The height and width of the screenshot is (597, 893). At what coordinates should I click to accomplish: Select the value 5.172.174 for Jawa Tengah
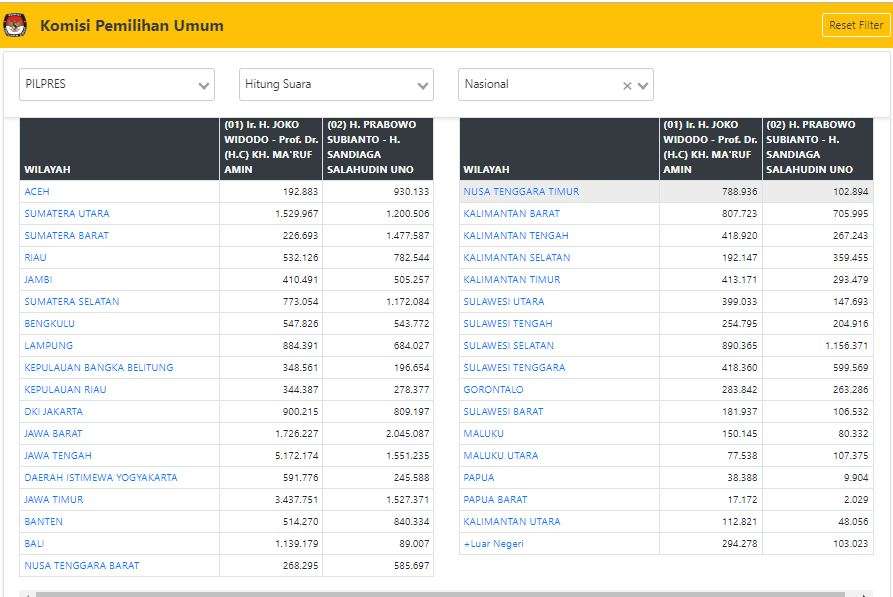[x=297, y=456]
